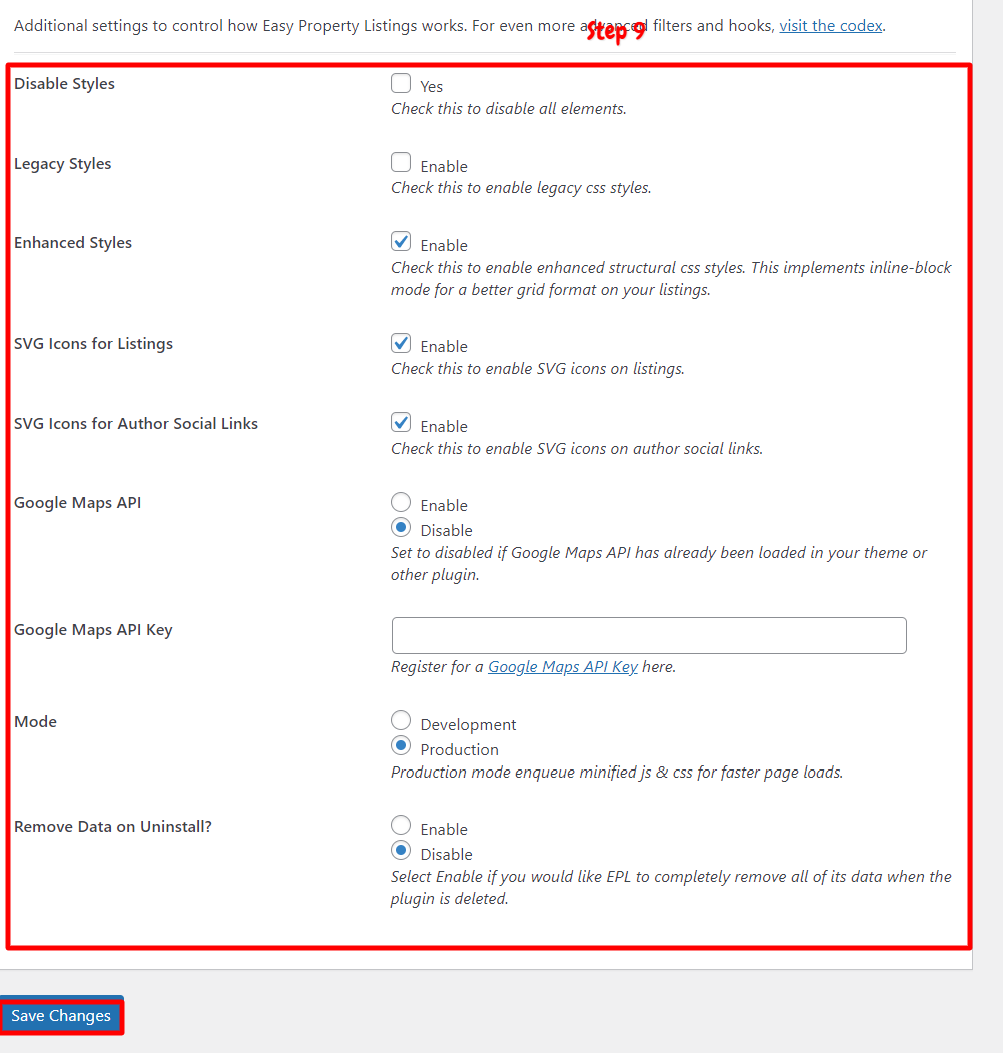Open the 'visit the codex' link
1003x1053 pixels.
coord(830,26)
